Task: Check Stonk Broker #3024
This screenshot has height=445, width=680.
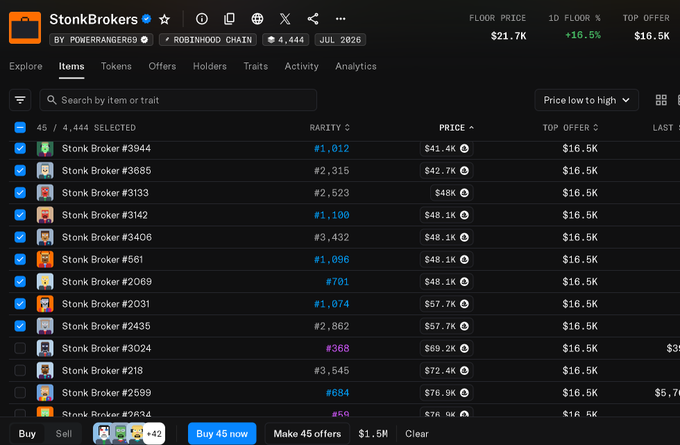Action: point(20,348)
